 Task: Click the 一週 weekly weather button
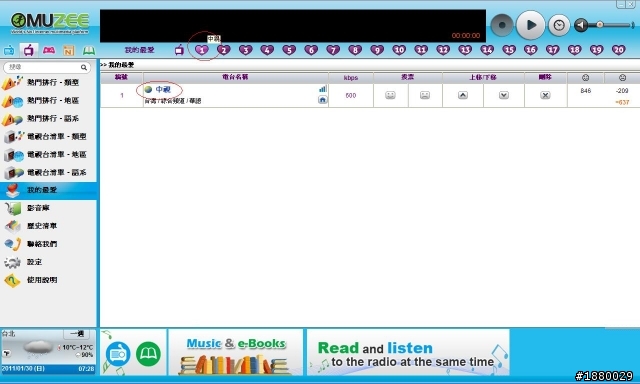point(77,334)
